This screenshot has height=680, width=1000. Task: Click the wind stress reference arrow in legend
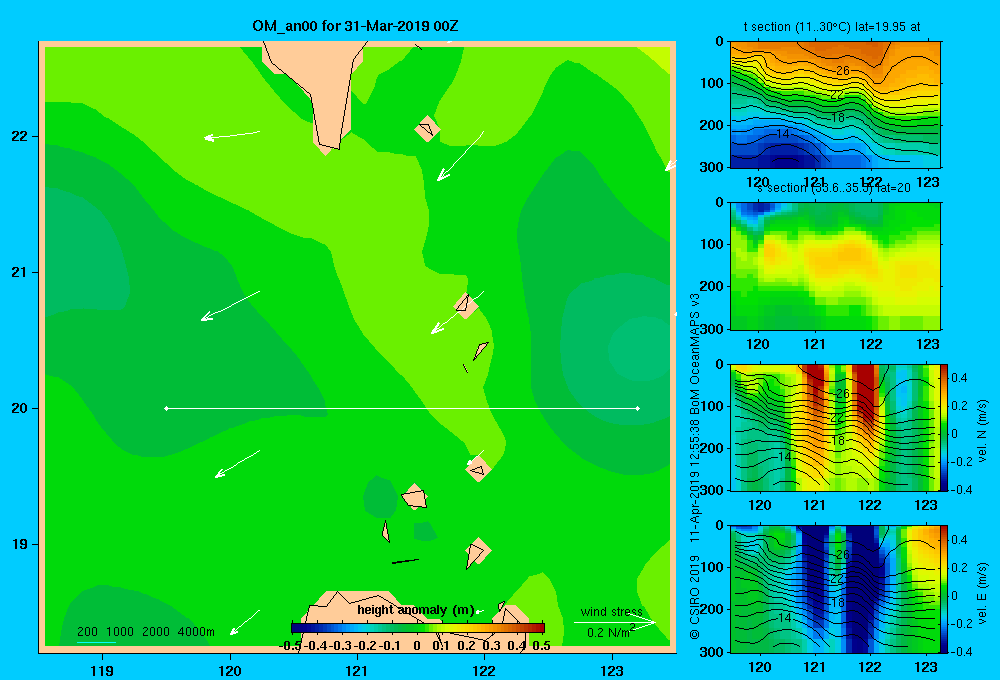coord(614,622)
